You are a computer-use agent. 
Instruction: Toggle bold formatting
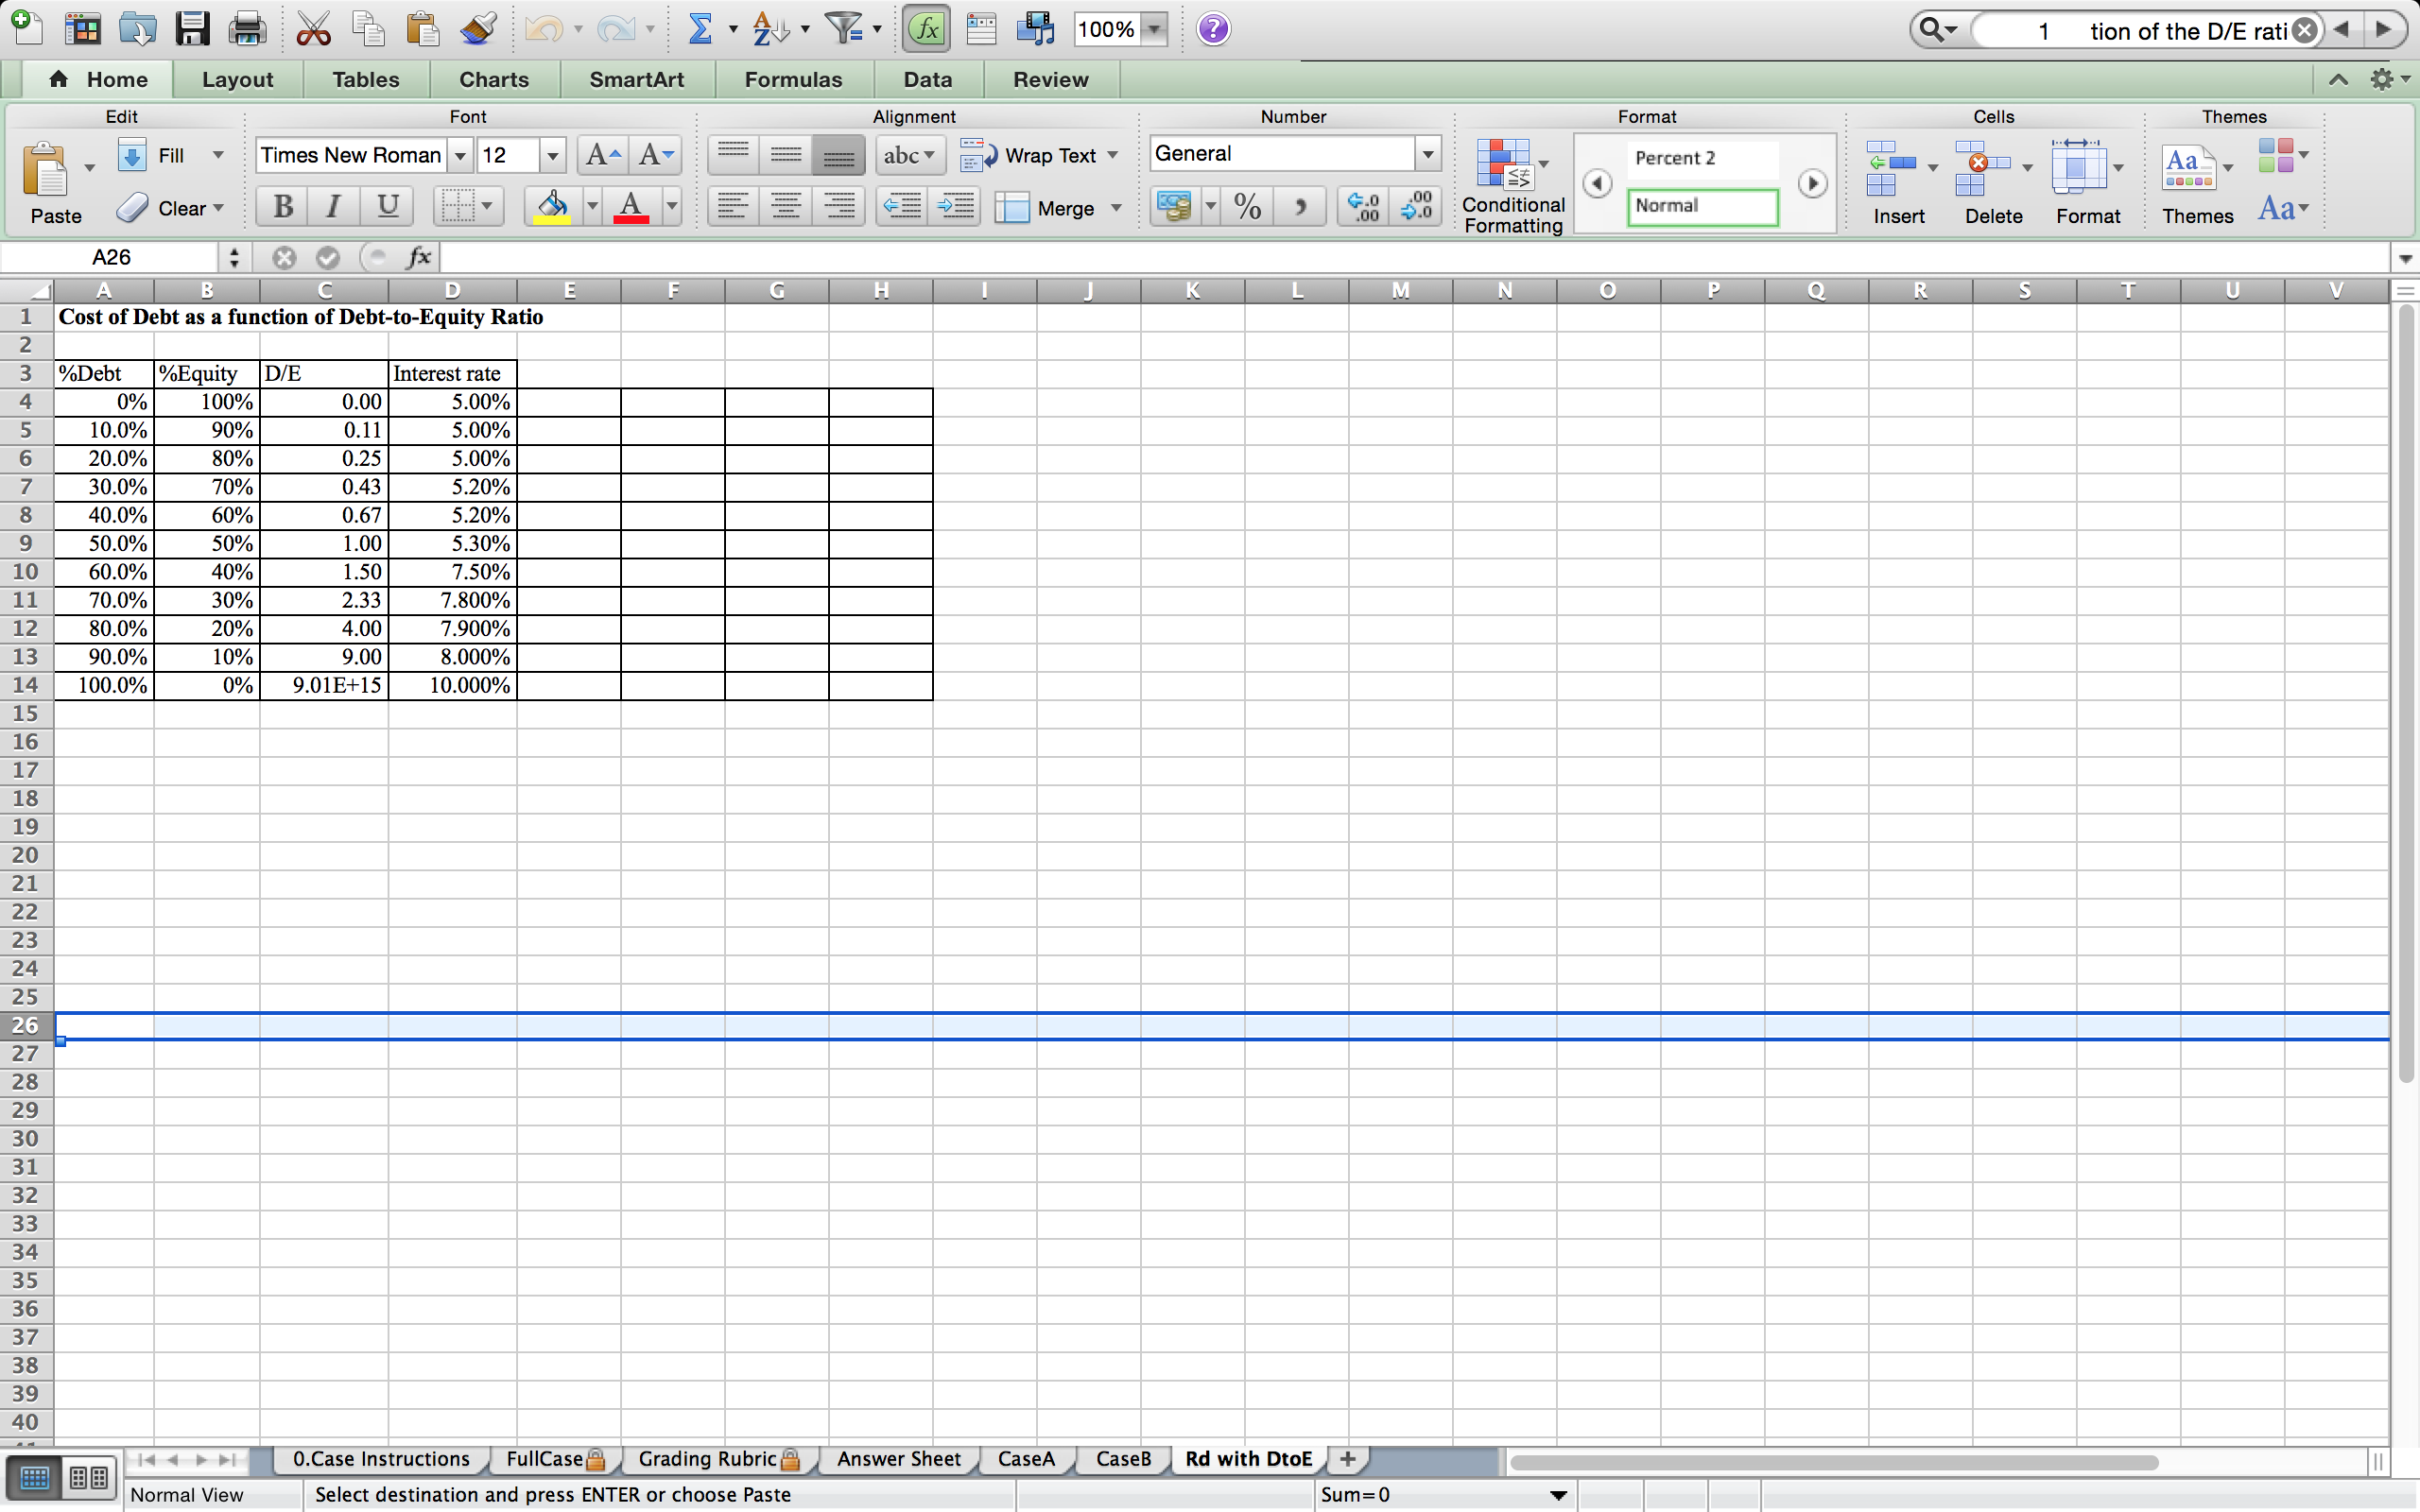(x=281, y=206)
